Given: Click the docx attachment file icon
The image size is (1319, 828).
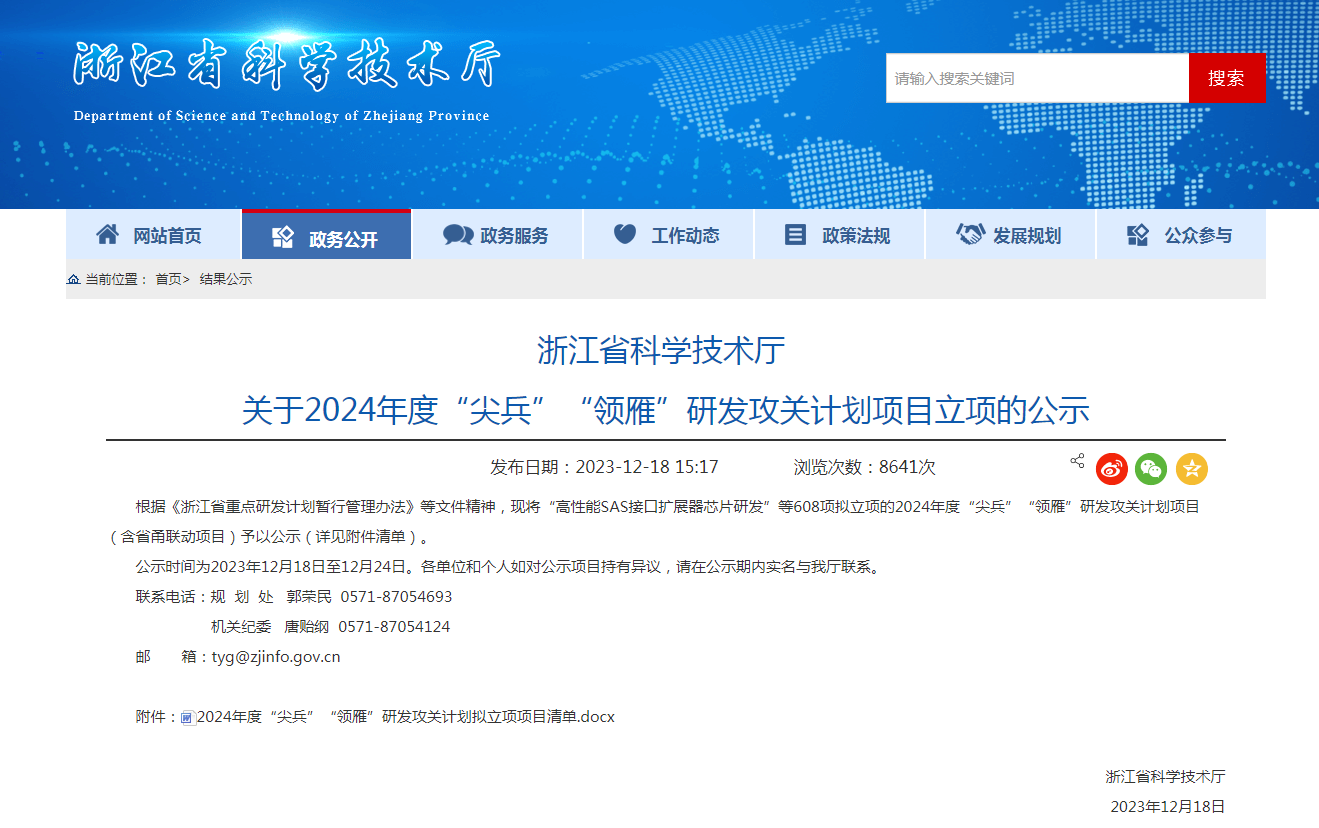Looking at the screenshot, I should 187,718.
